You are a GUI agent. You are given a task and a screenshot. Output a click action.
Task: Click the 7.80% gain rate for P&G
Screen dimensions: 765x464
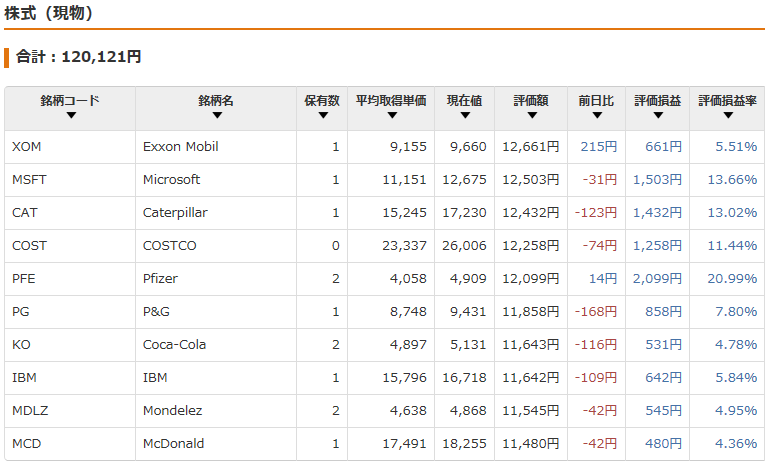click(736, 311)
